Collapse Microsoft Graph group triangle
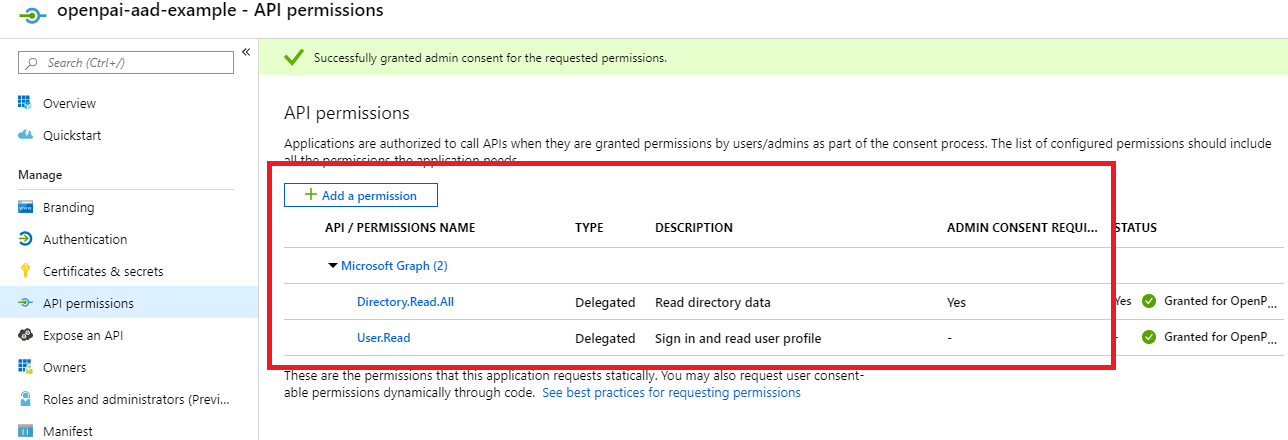Screen dimensions: 1288x440 pos(333,266)
